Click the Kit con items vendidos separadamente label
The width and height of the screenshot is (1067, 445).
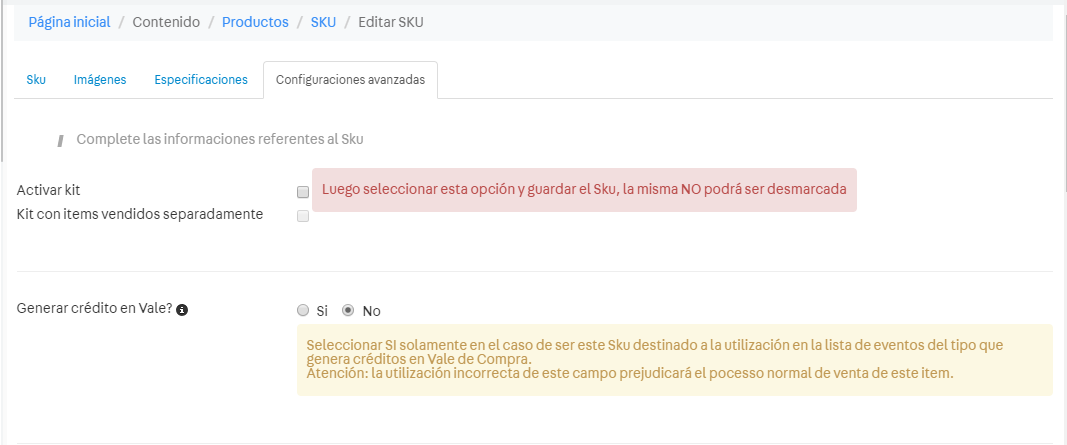pos(140,213)
